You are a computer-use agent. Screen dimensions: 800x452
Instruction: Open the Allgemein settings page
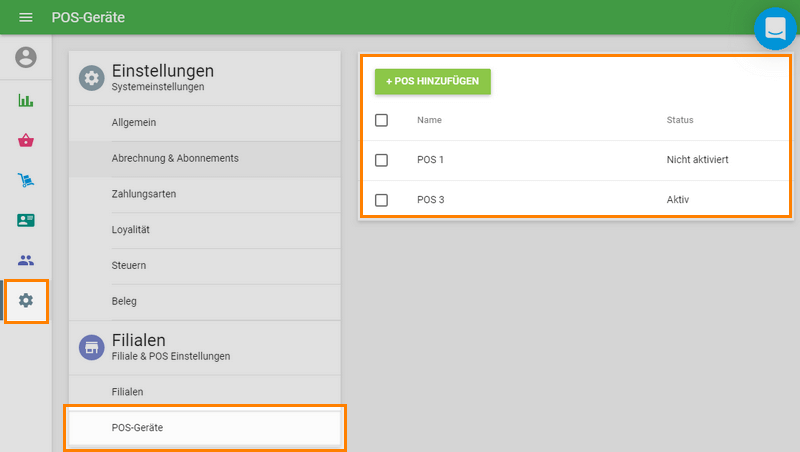tap(205, 122)
